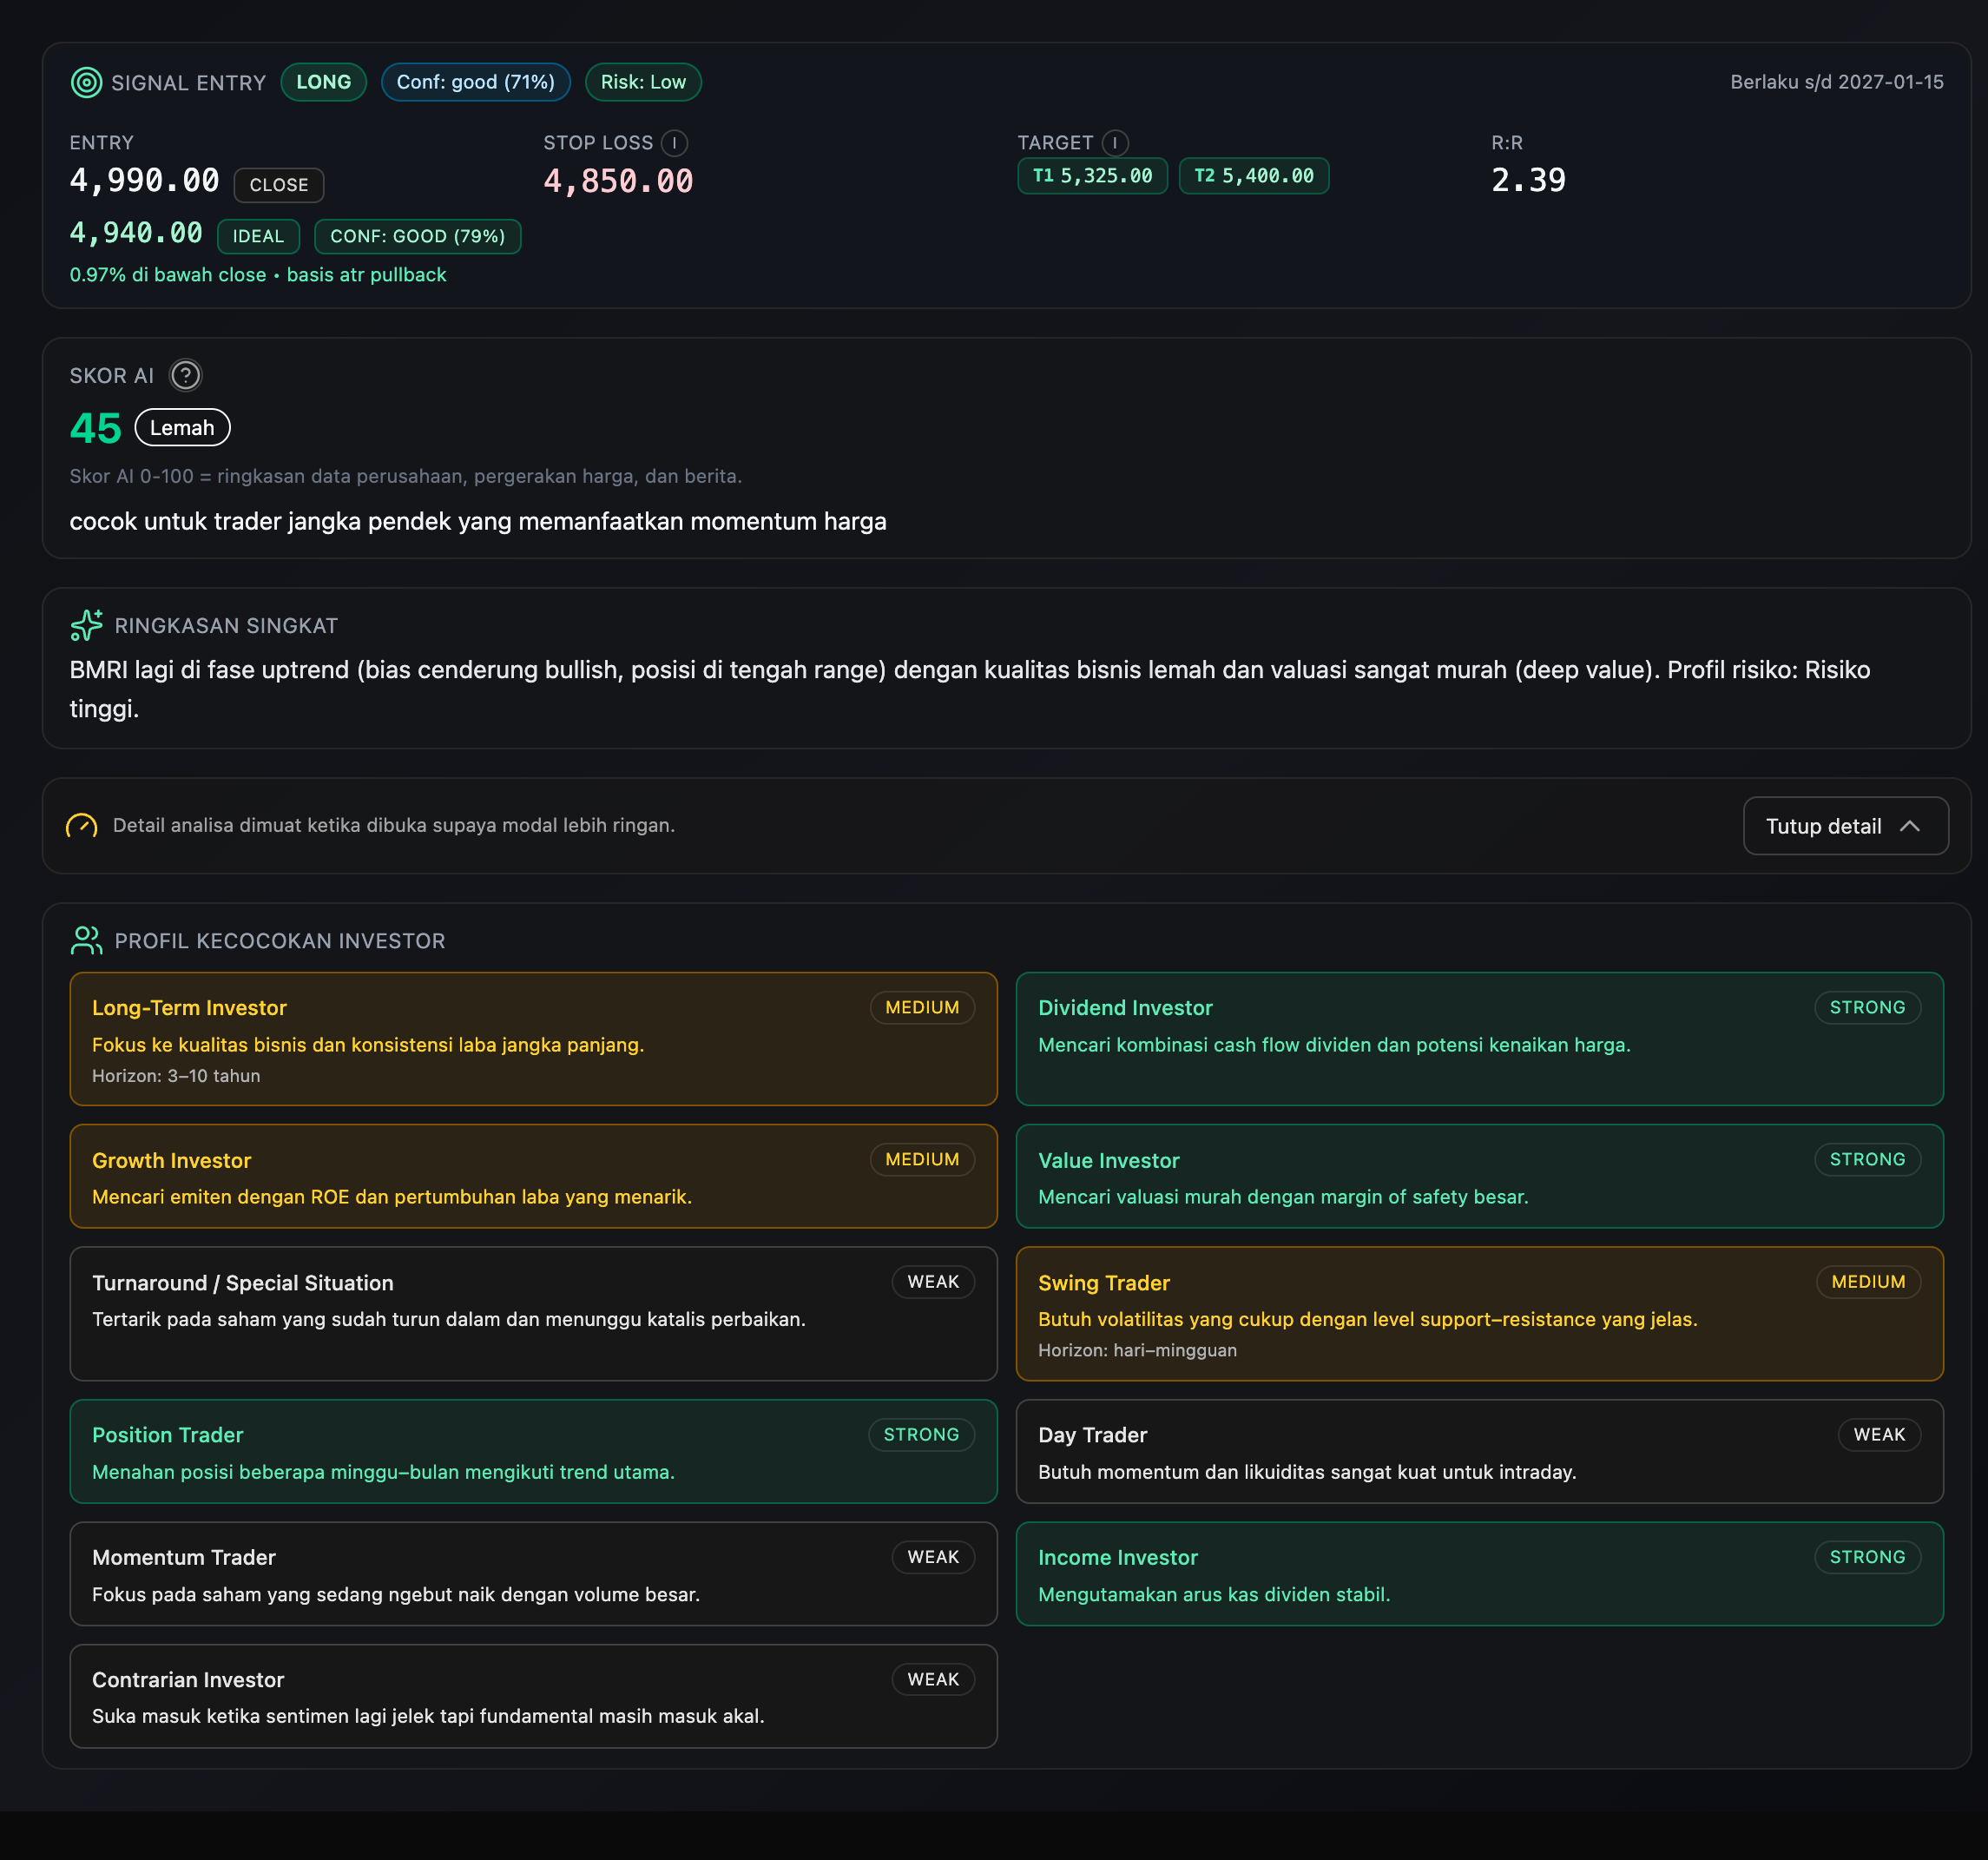The height and width of the screenshot is (1860, 1988).
Task: Open the Long-Term Investor profile card
Action: coord(533,1038)
